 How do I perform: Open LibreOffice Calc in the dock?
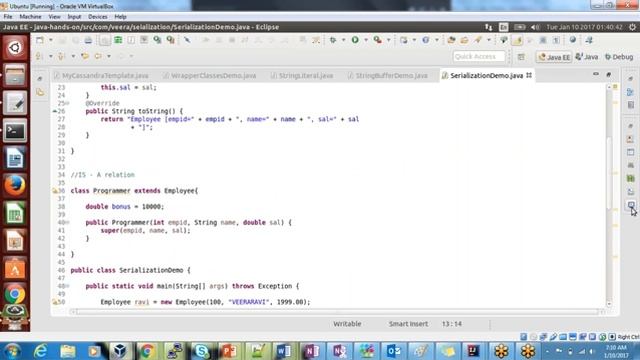pos(15,213)
